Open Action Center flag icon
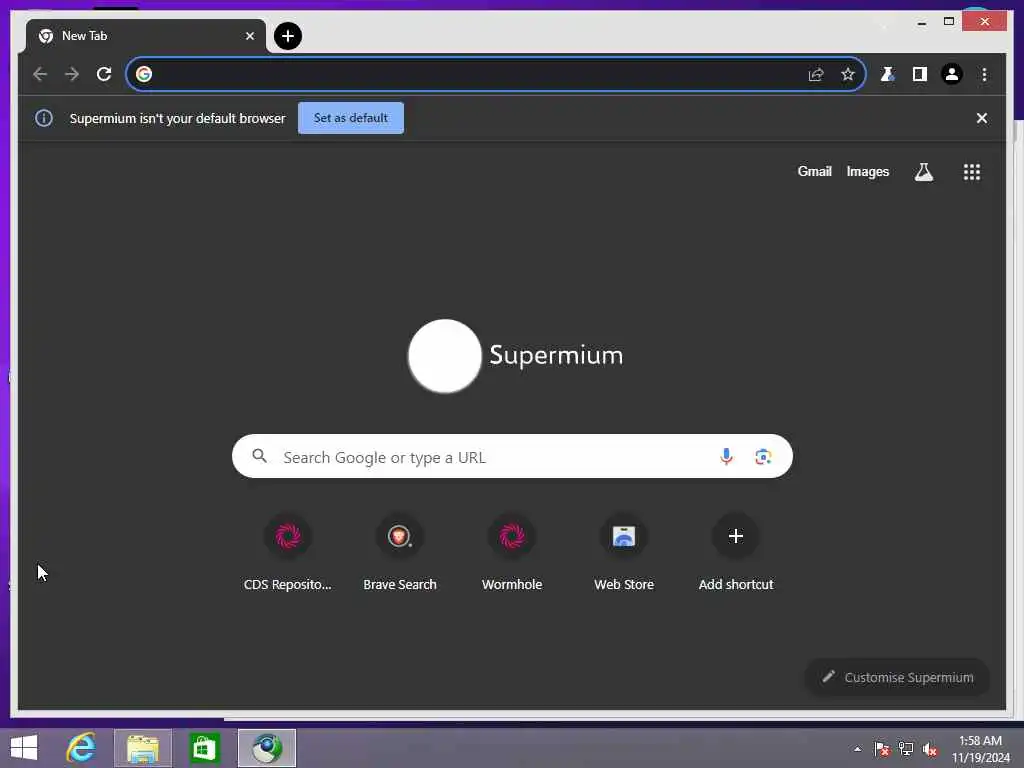This screenshot has width=1024, height=768. coord(881,749)
